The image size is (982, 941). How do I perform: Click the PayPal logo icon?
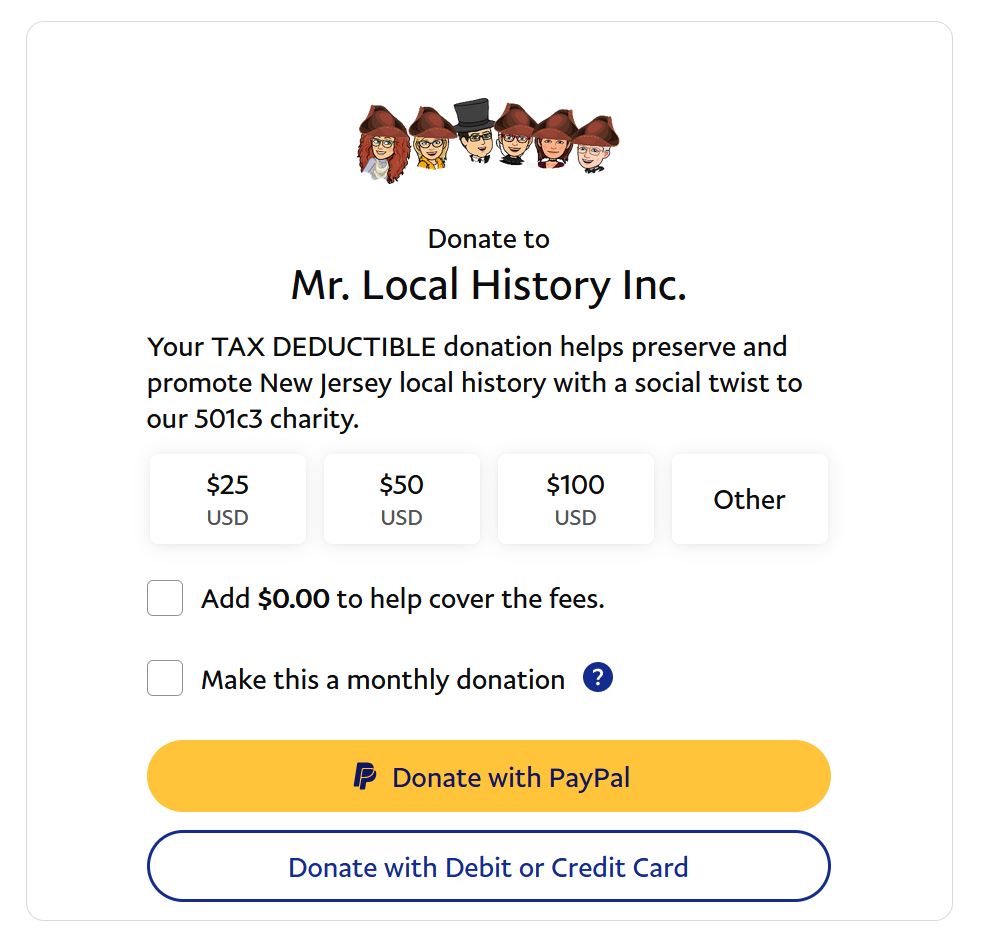click(365, 777)
